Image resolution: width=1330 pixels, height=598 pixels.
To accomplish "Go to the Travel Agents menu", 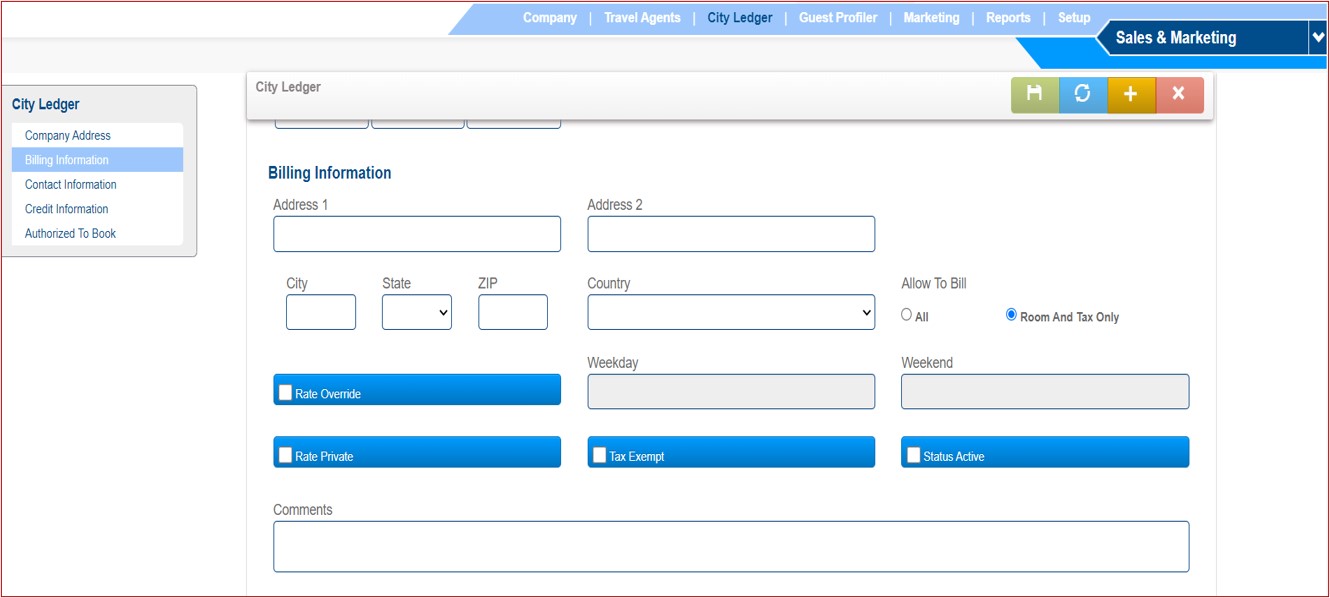I will coord(642,18).
